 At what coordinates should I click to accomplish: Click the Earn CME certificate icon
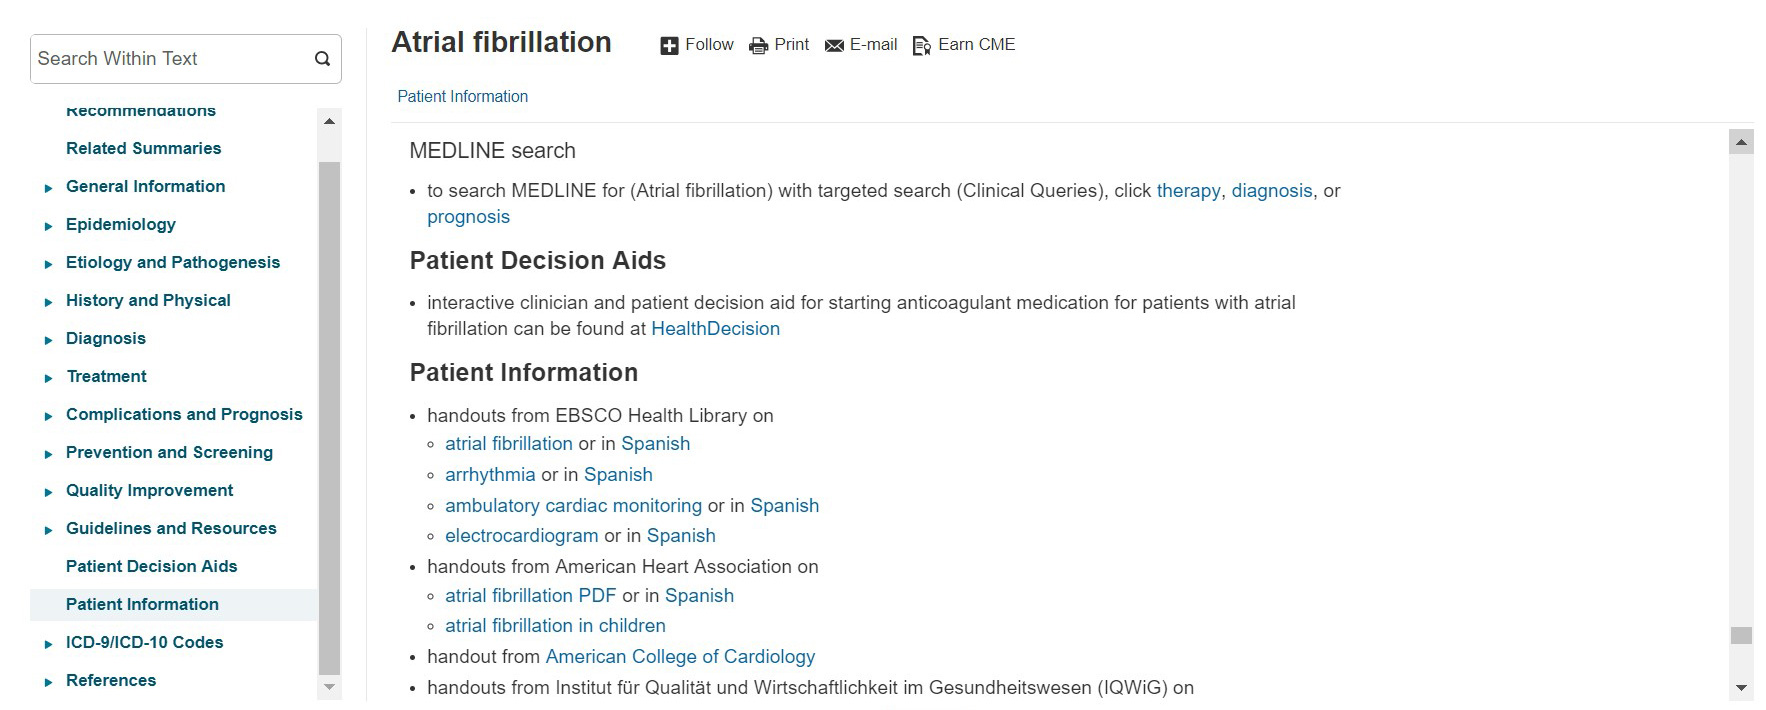922,46
